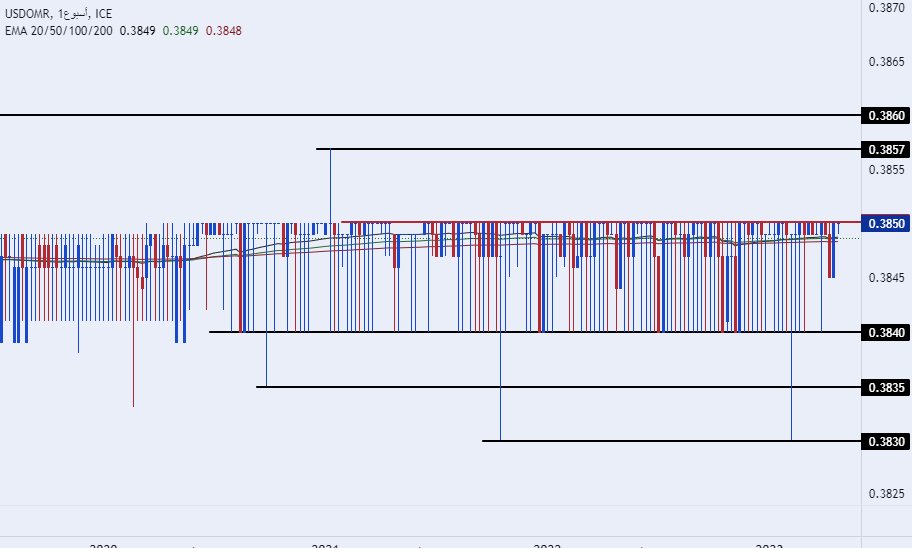
Task: Click 0.3845 on the price axis
Action: pos(886,277)
